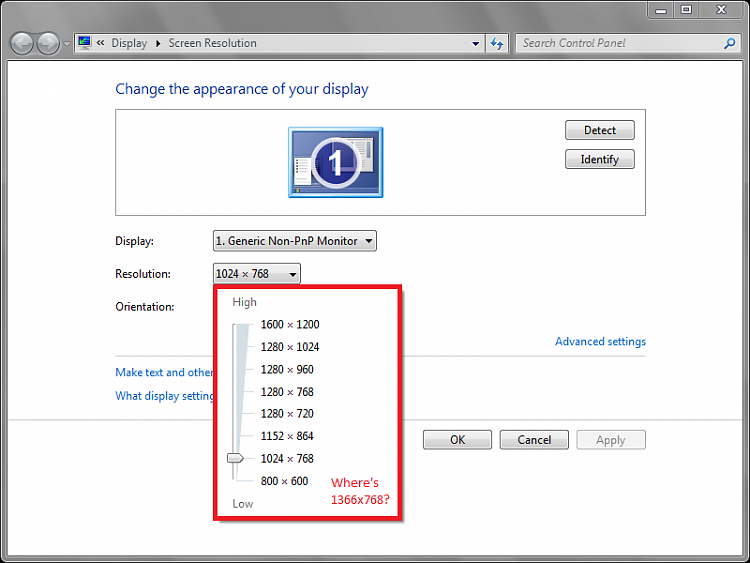
Task: Maximize the Screen Resolution window
Action: pos(686,10)
